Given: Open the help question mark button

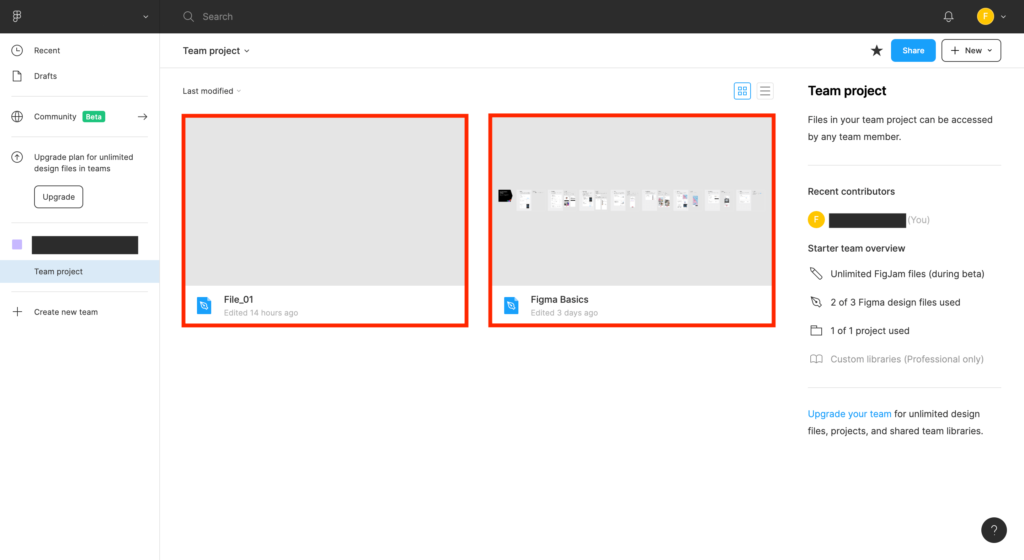Looking at the screenshot, I should 993,530.
